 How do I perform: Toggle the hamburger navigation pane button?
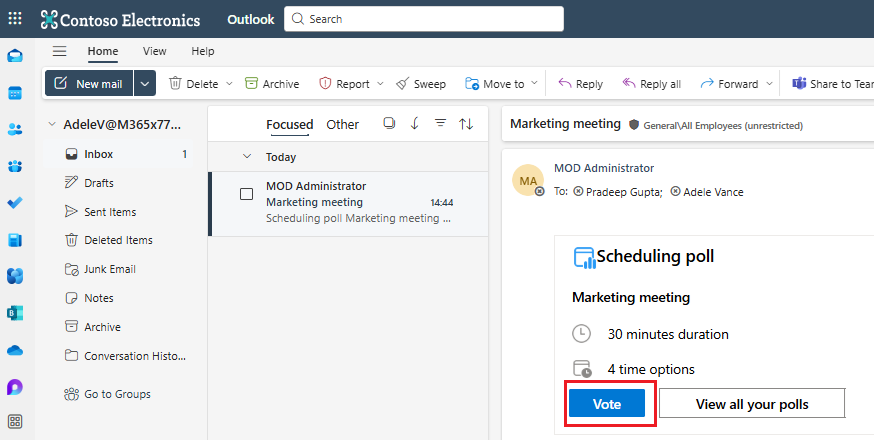[60, 51]
